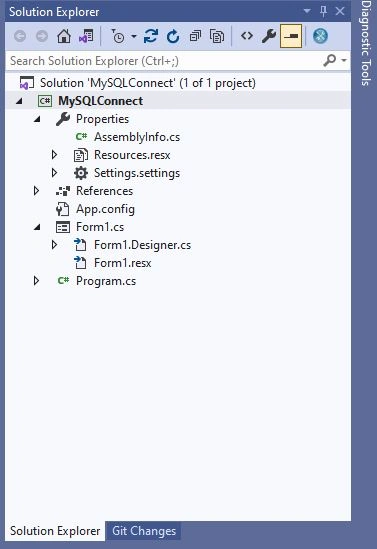Select Program.cs file
The height and width of the screenshot is (549, 377).
pos(106,281)
